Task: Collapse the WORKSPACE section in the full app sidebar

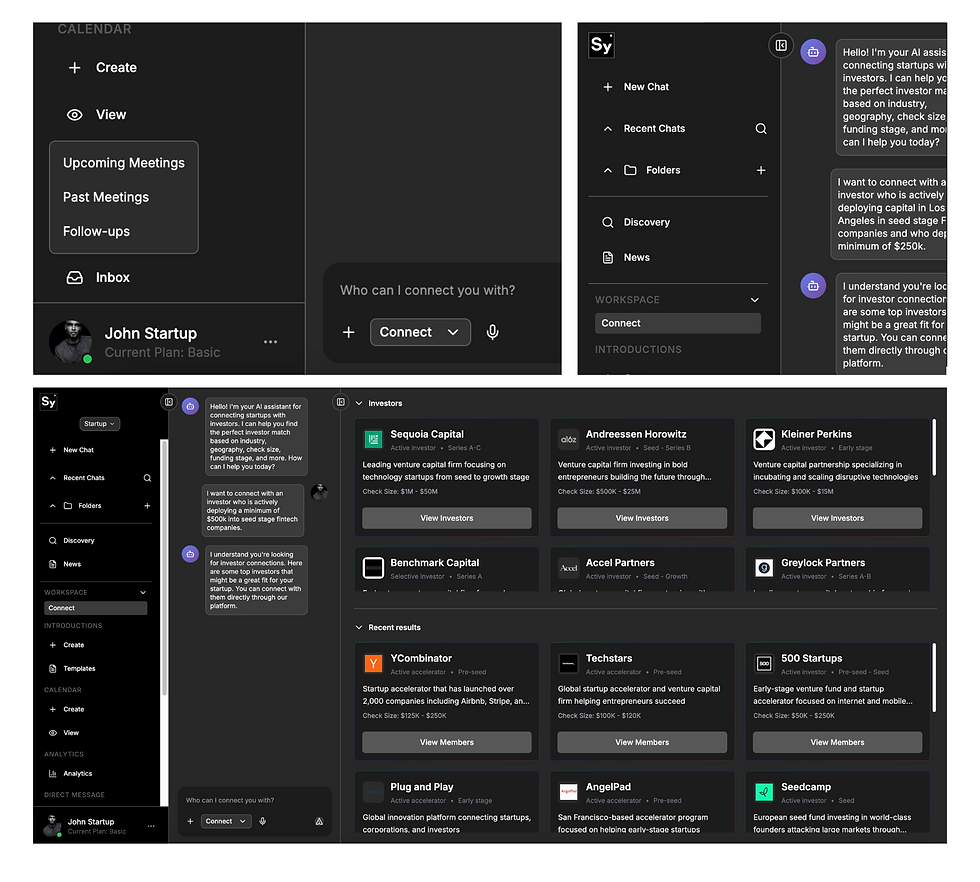Action: pyautogui.click(x=143, y=593)
